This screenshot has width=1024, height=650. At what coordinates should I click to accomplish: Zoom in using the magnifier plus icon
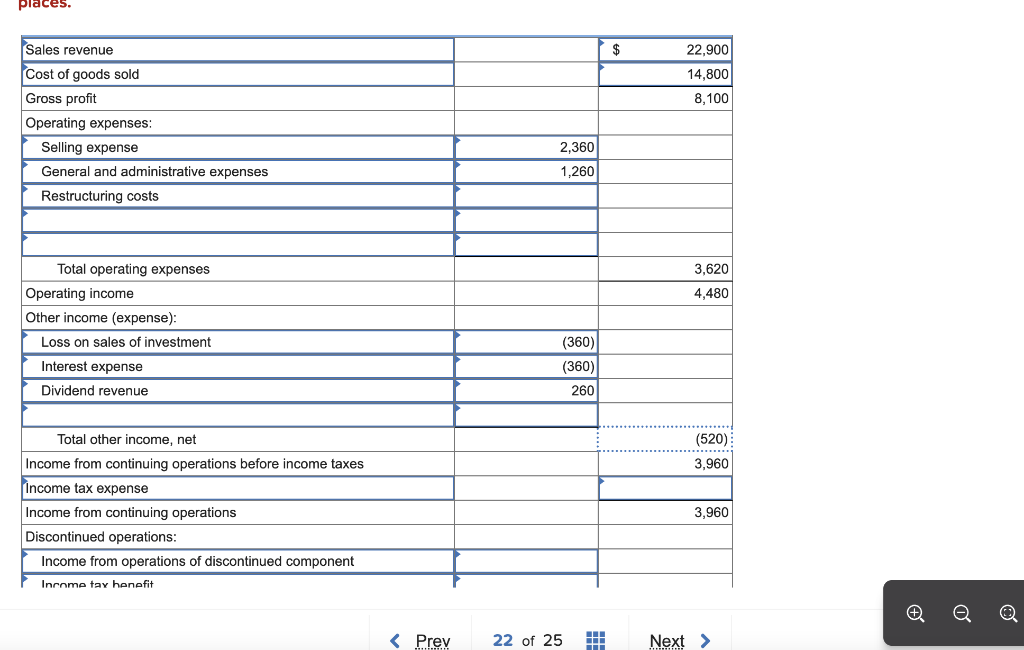click(914, 613)
